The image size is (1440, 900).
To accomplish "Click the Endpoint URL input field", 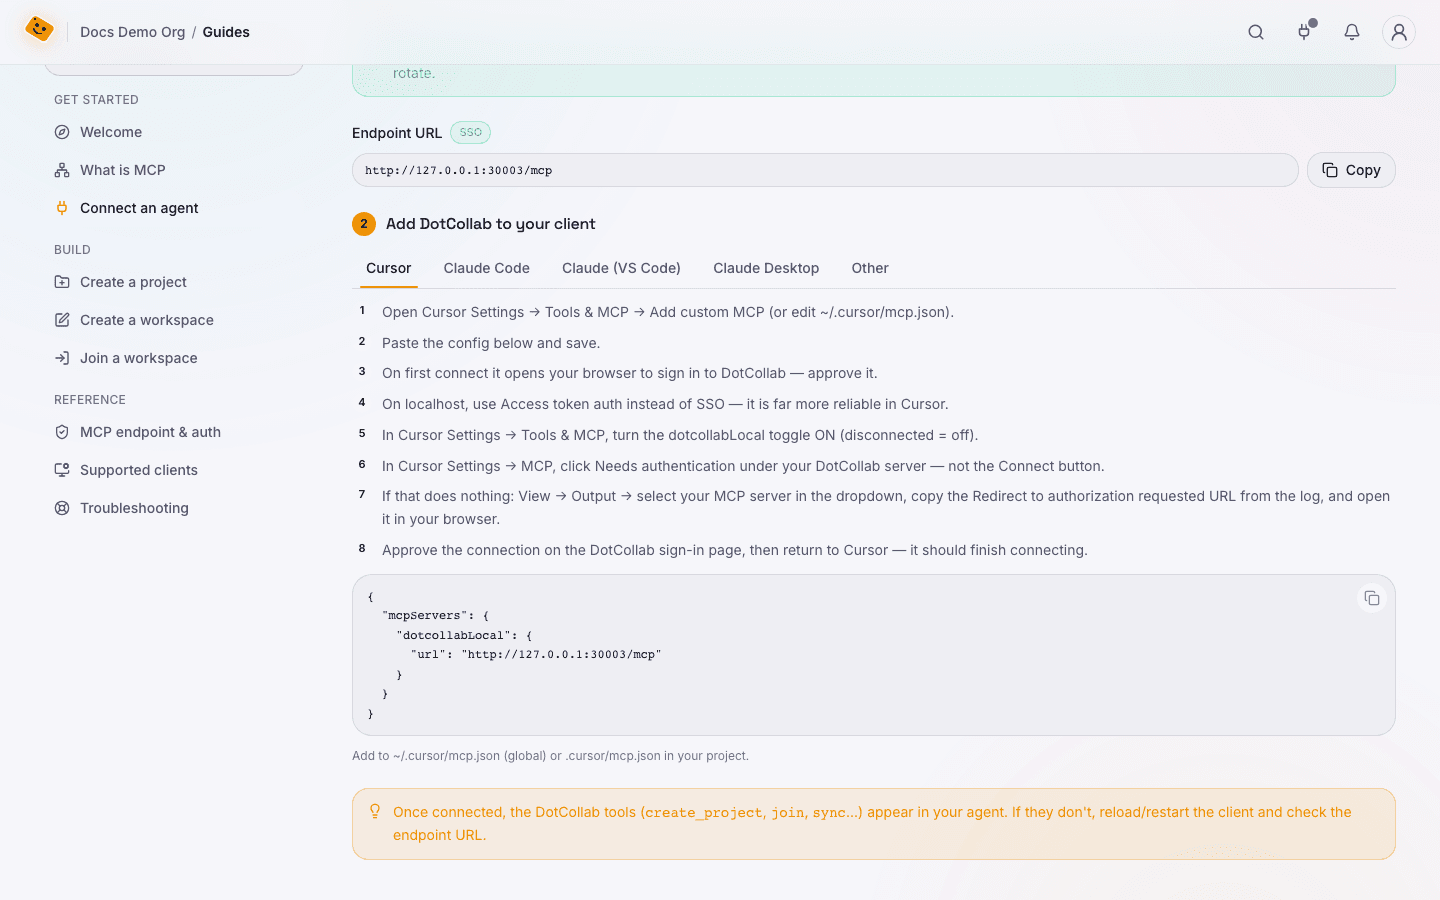I will [x=825, y=170].
